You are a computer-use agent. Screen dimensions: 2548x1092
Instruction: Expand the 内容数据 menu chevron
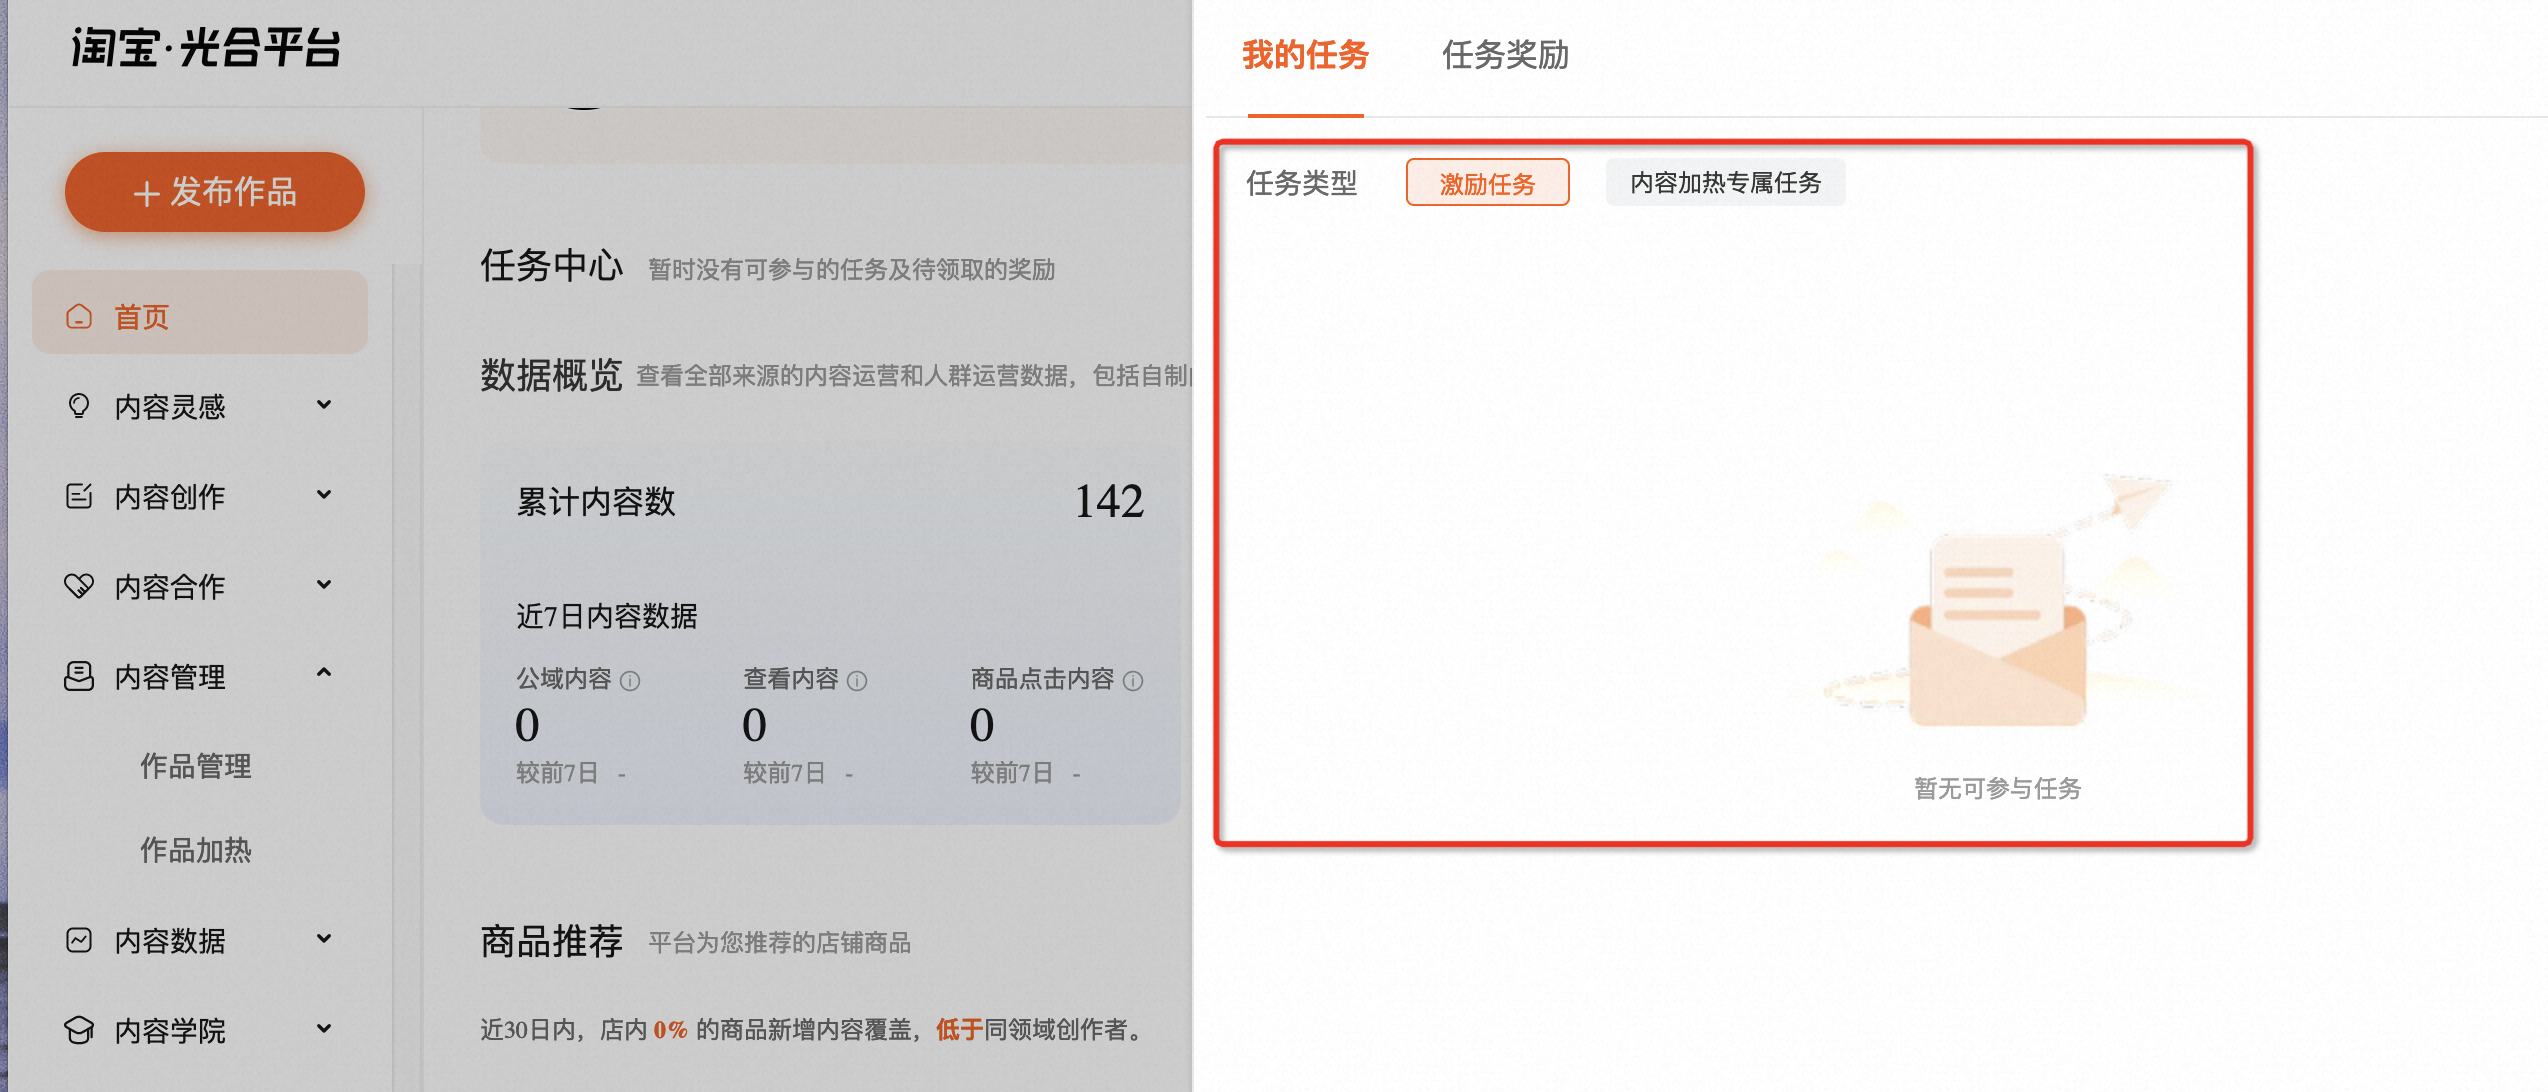click(324, 939)
